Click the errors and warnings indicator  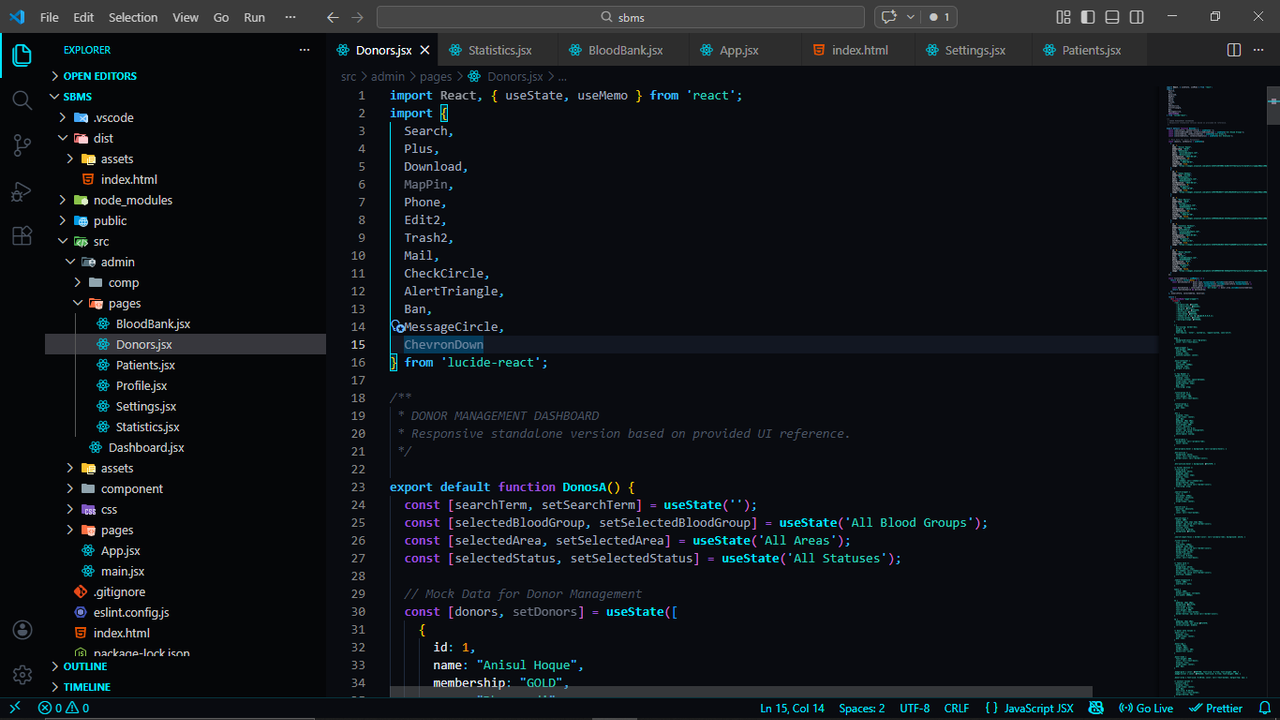click(62, 707)
